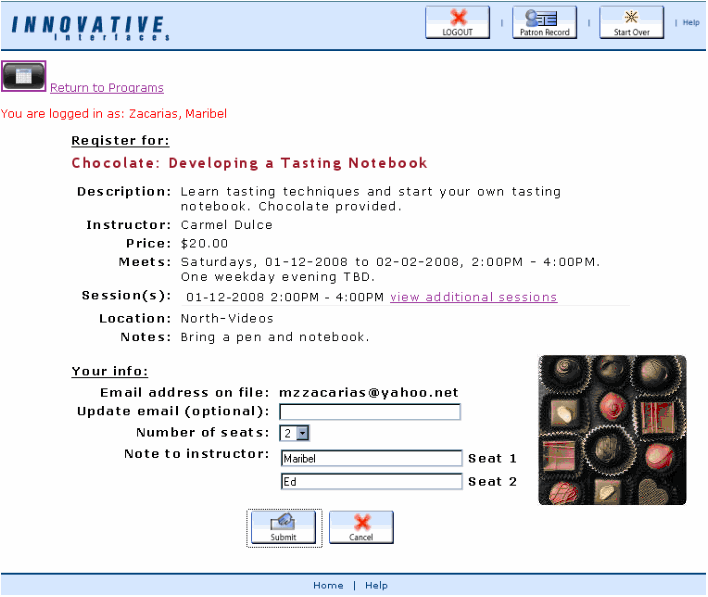708x597 pixels.
Task: Click the Register for: heading
Action: point(120,141)
